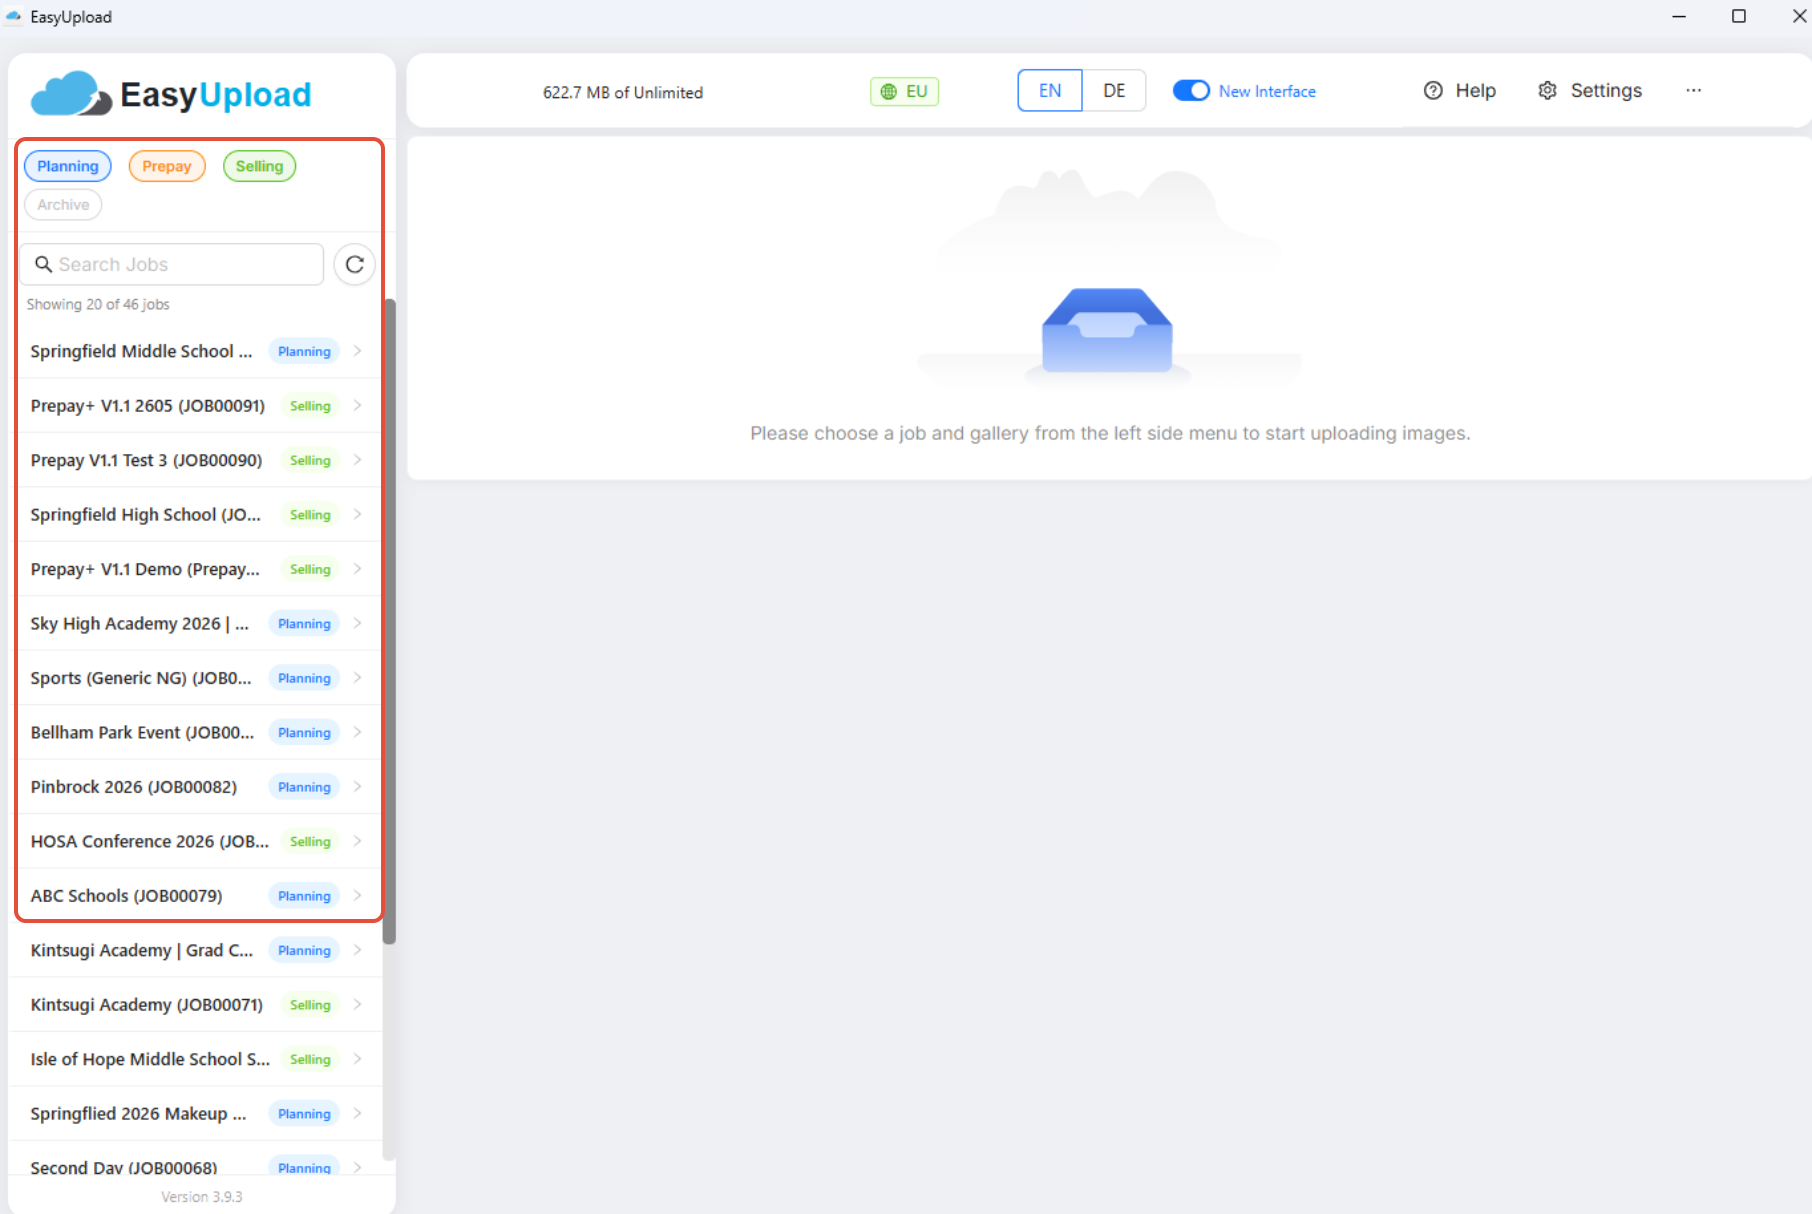This screenshot has height=1214, width=1812.
Task: Click the refresh jobs icon
Action: (x=354, y=265)
